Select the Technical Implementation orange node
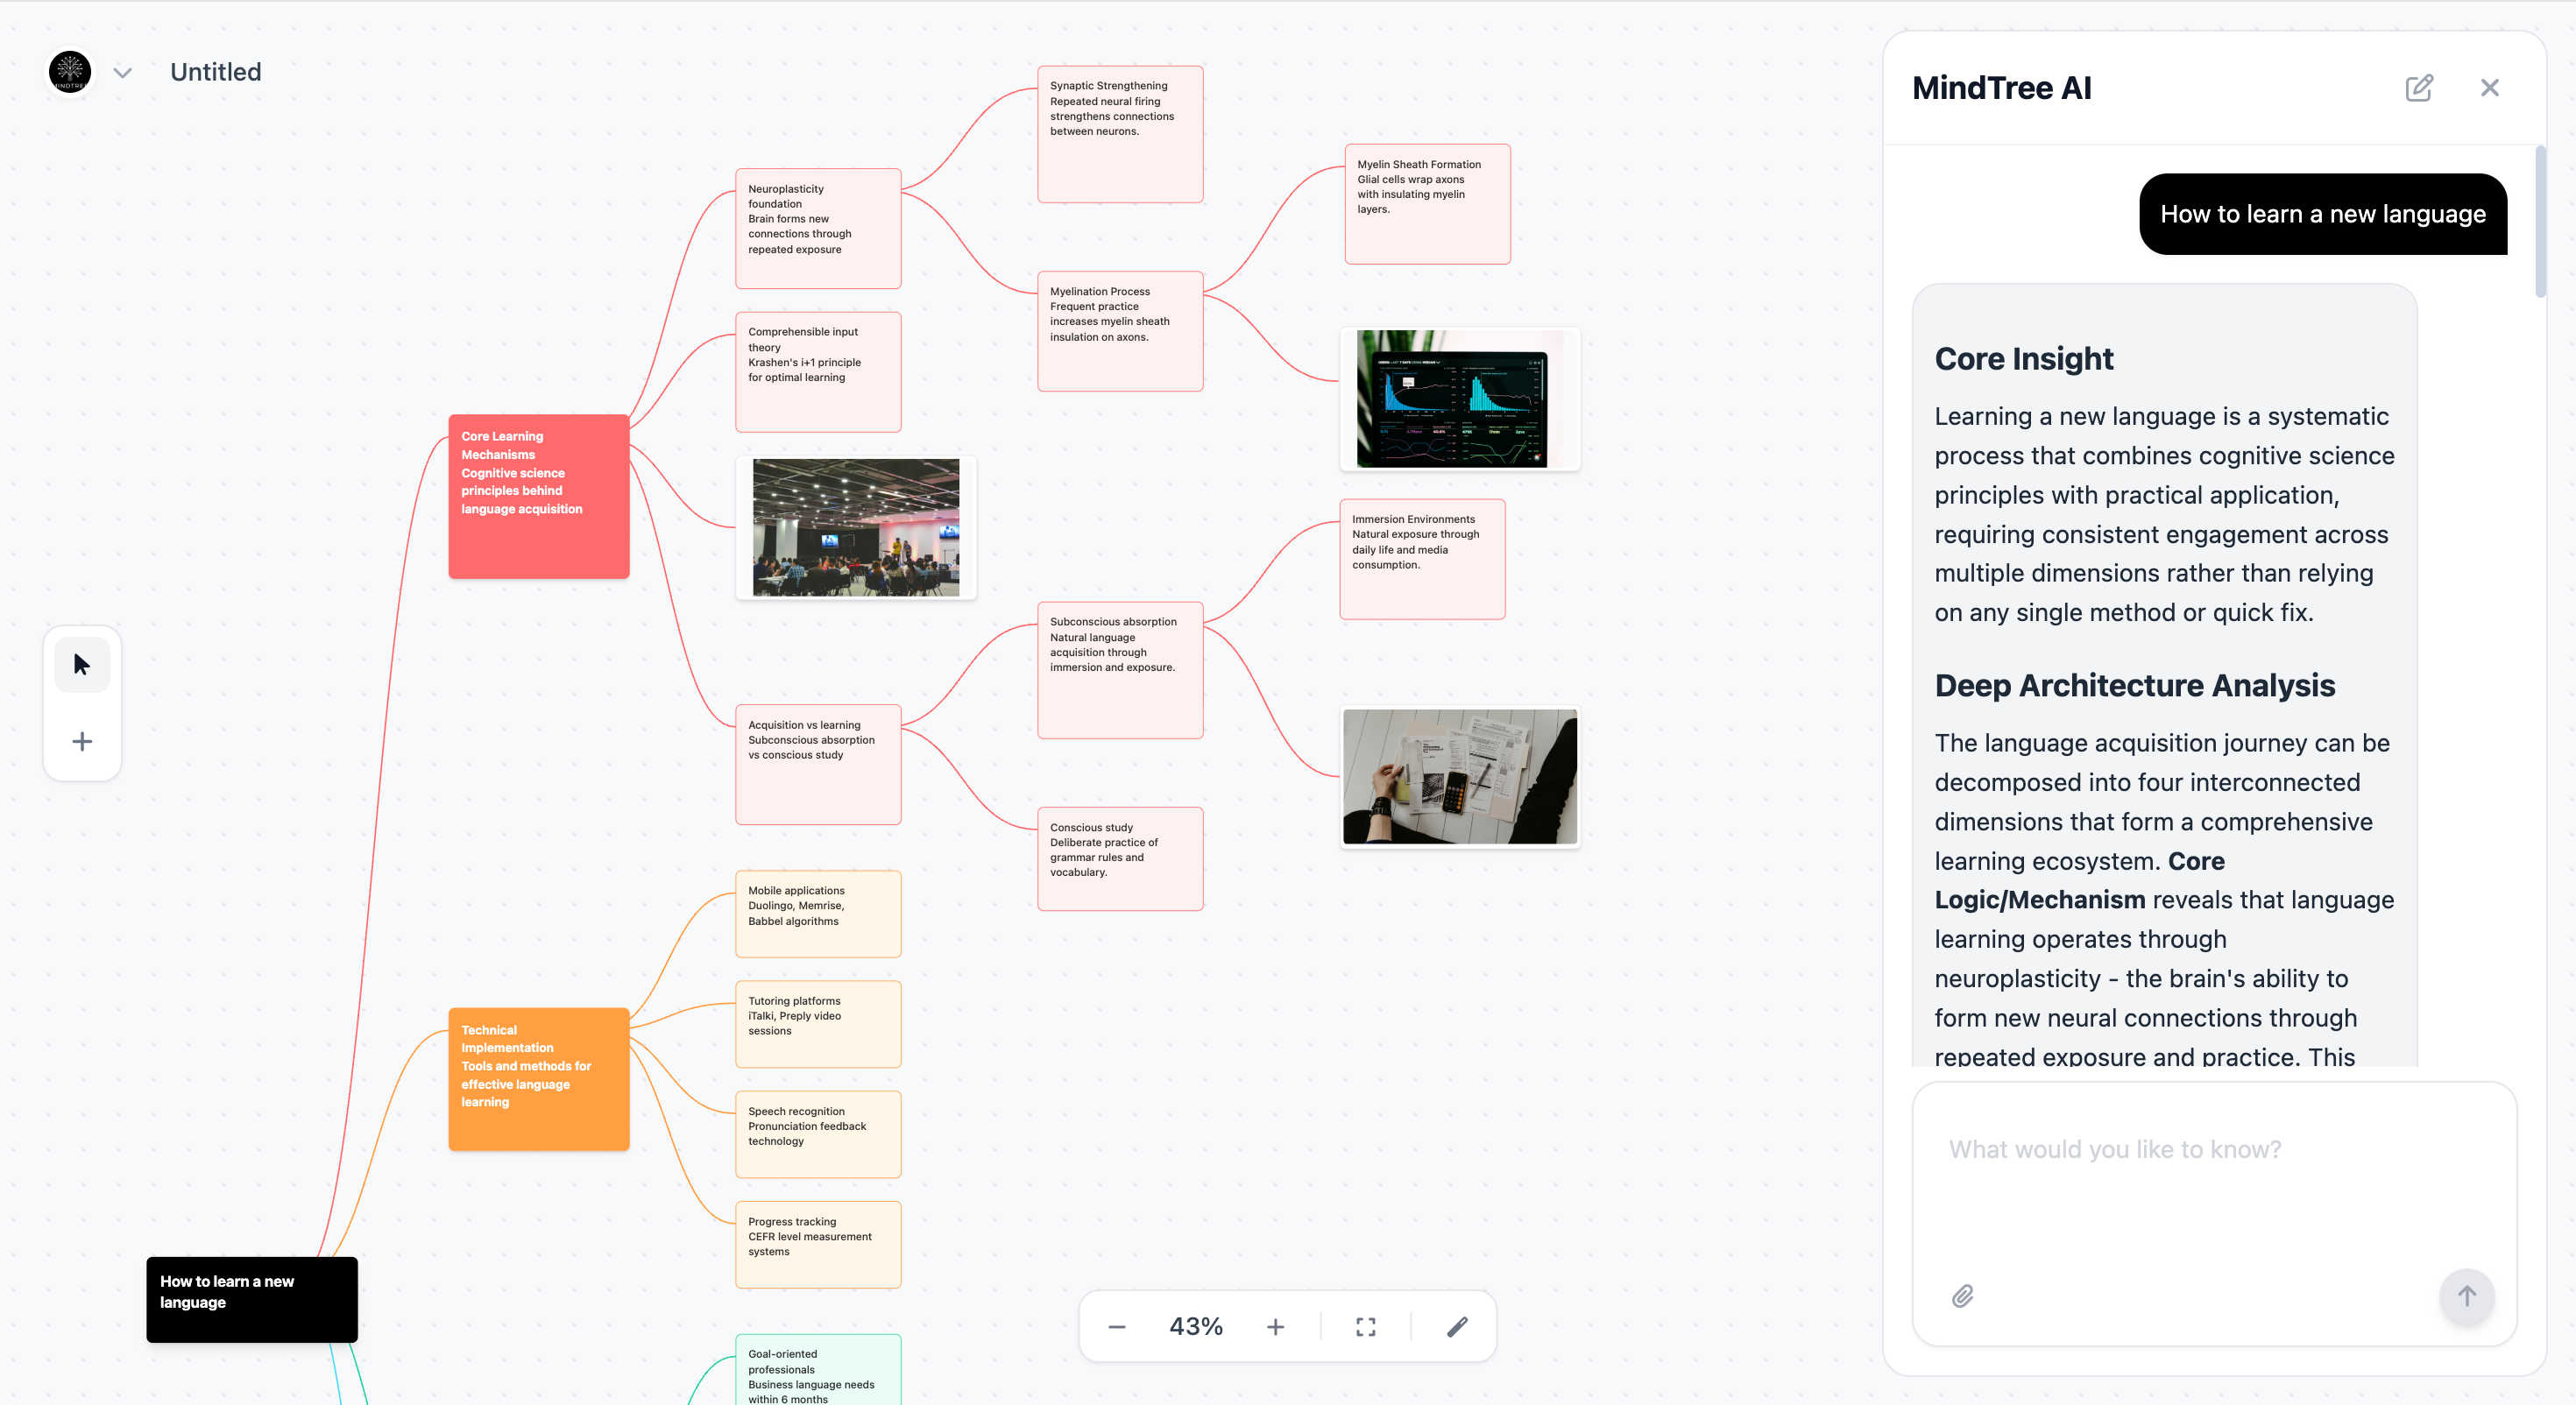 pyautogui.click(x=538, y=1078)
